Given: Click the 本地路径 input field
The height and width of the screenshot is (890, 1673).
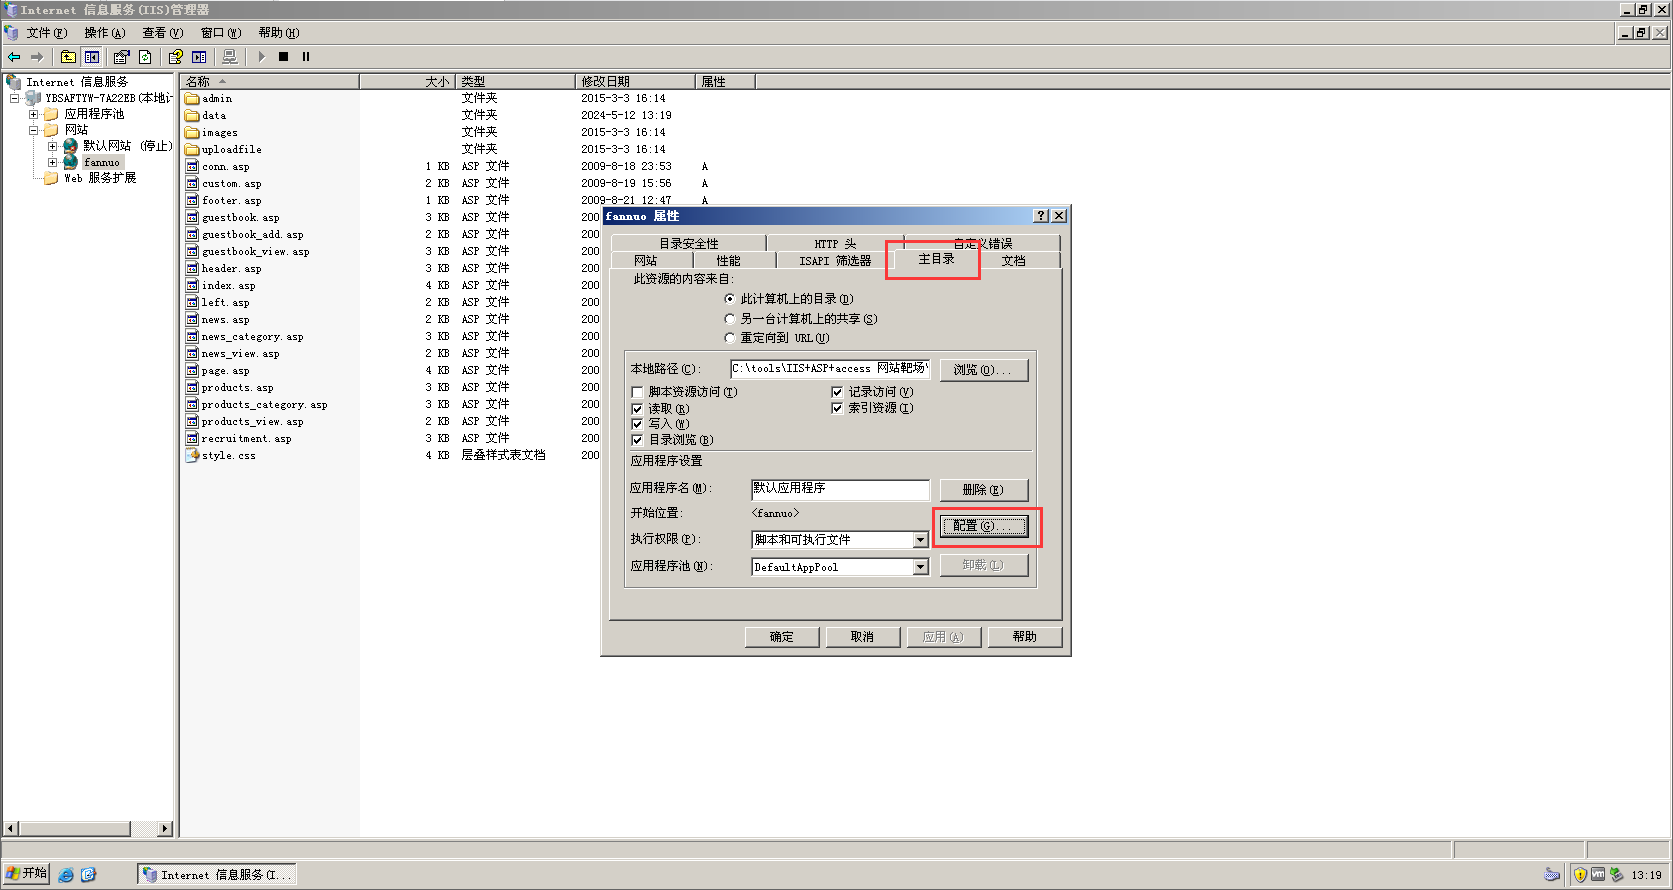Looking at the screenshot, I should click(x=830, y=369).
